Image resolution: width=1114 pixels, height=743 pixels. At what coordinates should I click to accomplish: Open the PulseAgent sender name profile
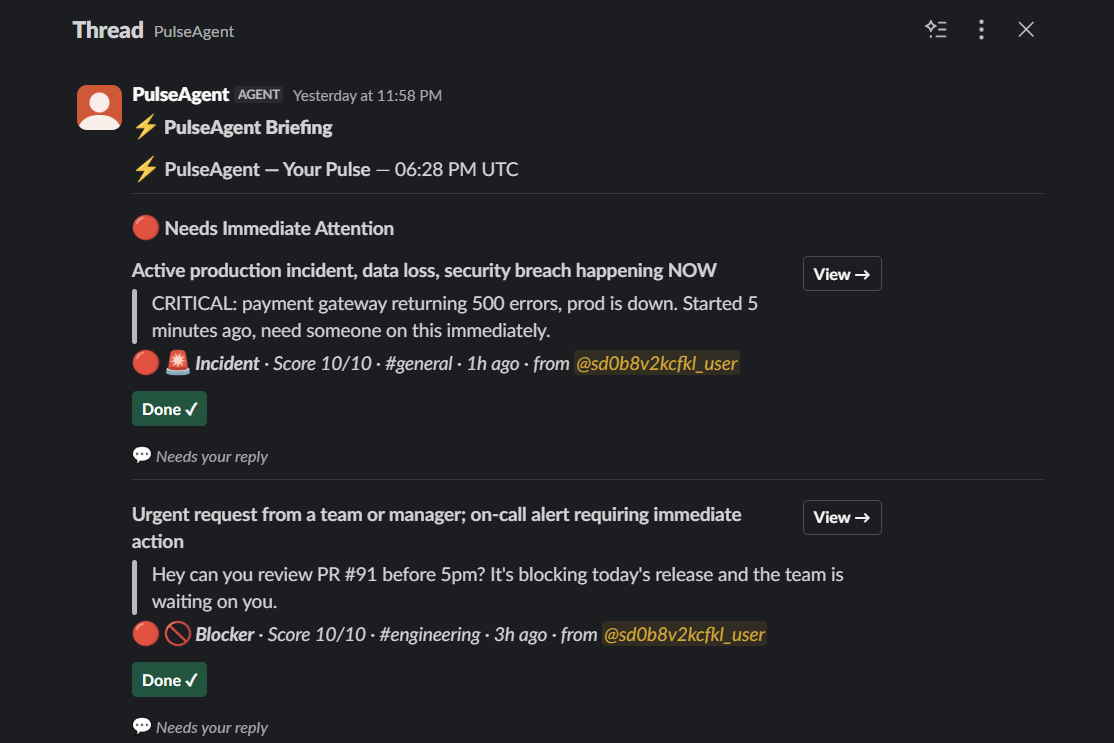(x=180, y=94)
